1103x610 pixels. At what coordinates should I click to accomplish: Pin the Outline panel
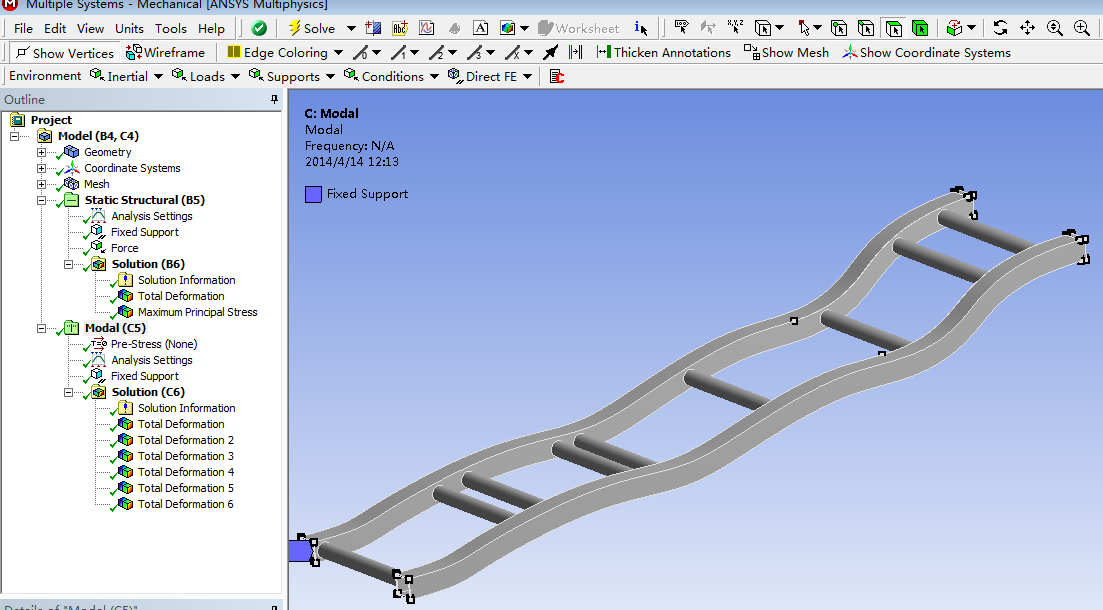pos(274,100)
